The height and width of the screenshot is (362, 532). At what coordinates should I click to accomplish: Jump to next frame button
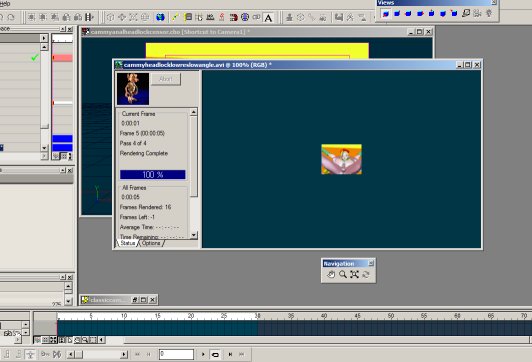pyautogui.click(x=230, y=355)
